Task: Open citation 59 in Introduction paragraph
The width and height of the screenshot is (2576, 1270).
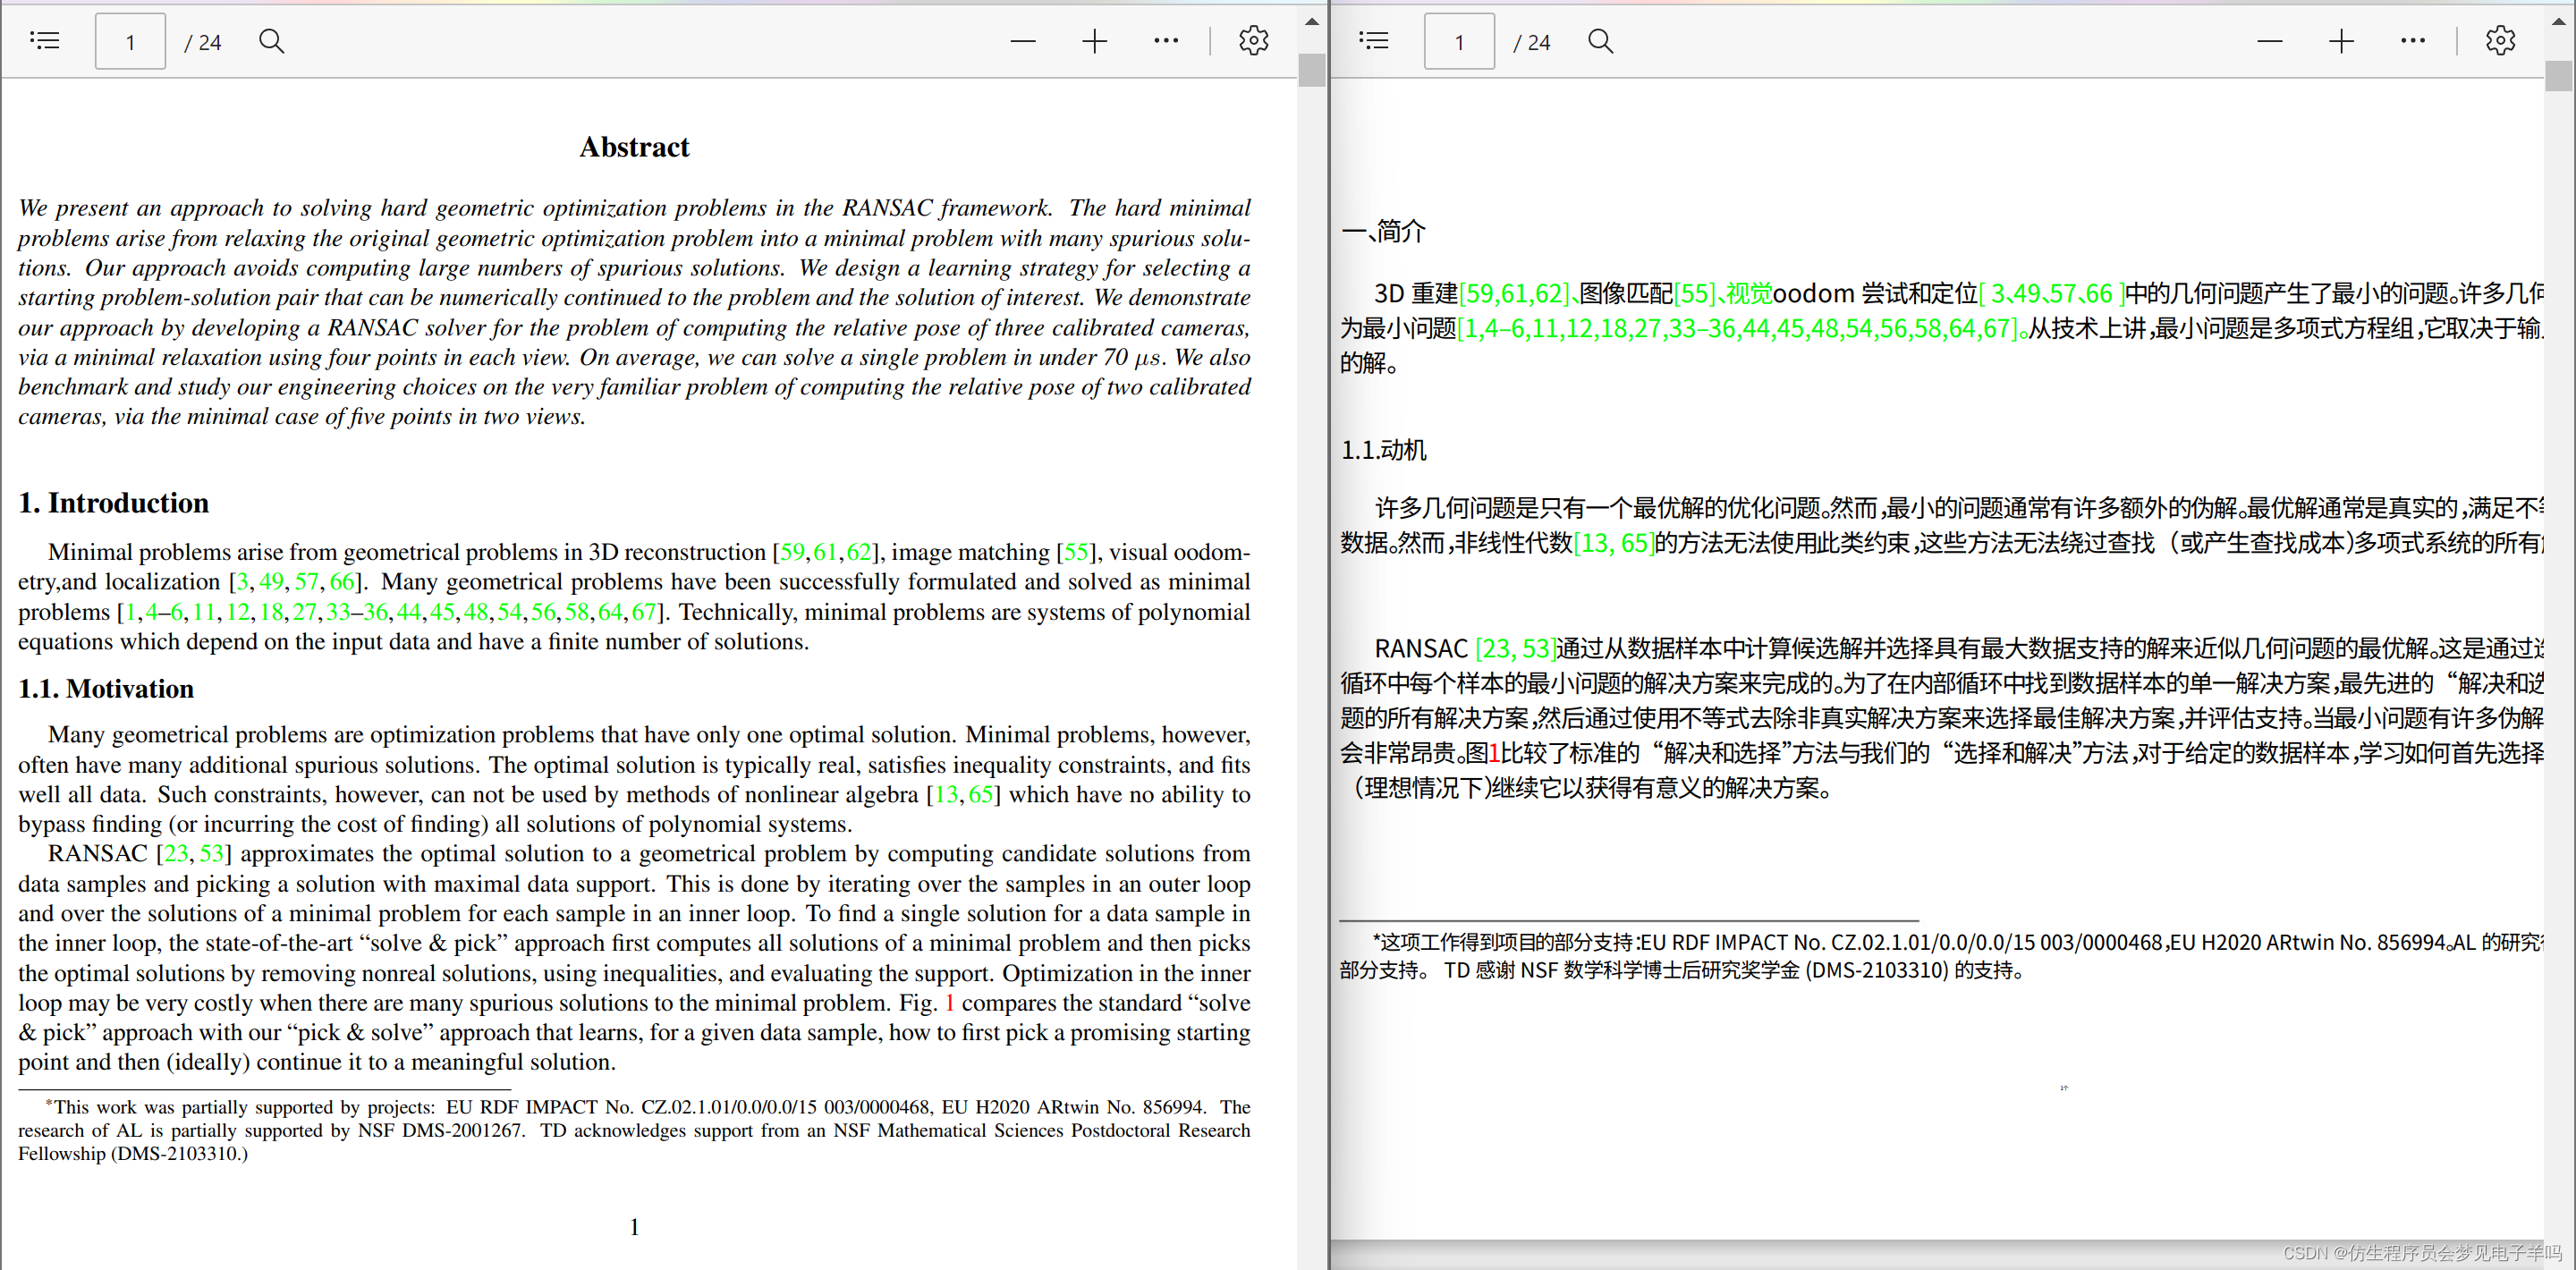Action: pyautogui.click(x=792, y=552)
